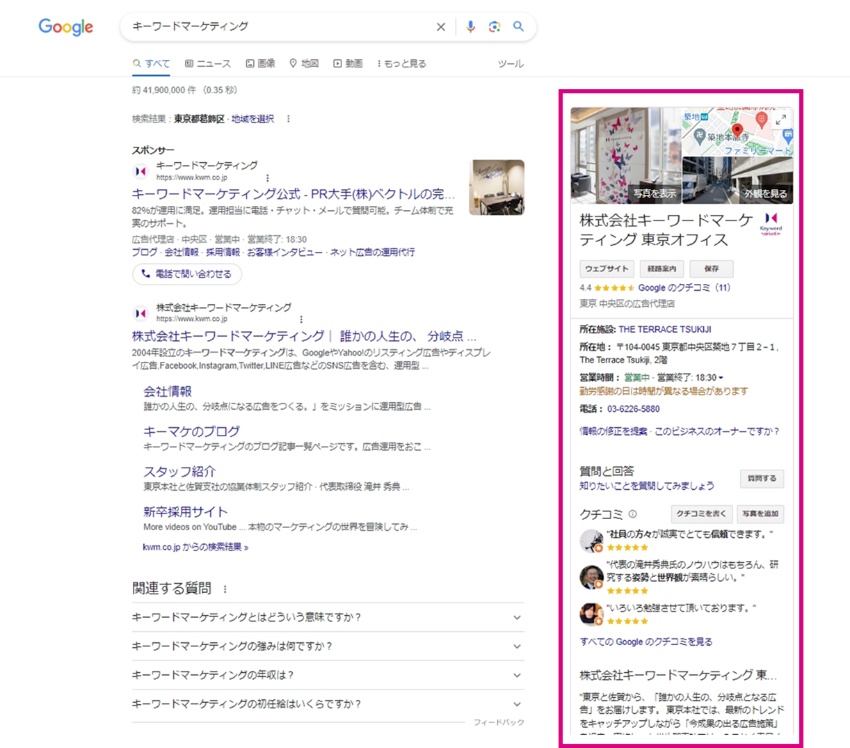Open the キーマケのブログ sitelink
This screenshot has height=748, width=850.
point(191,431)
